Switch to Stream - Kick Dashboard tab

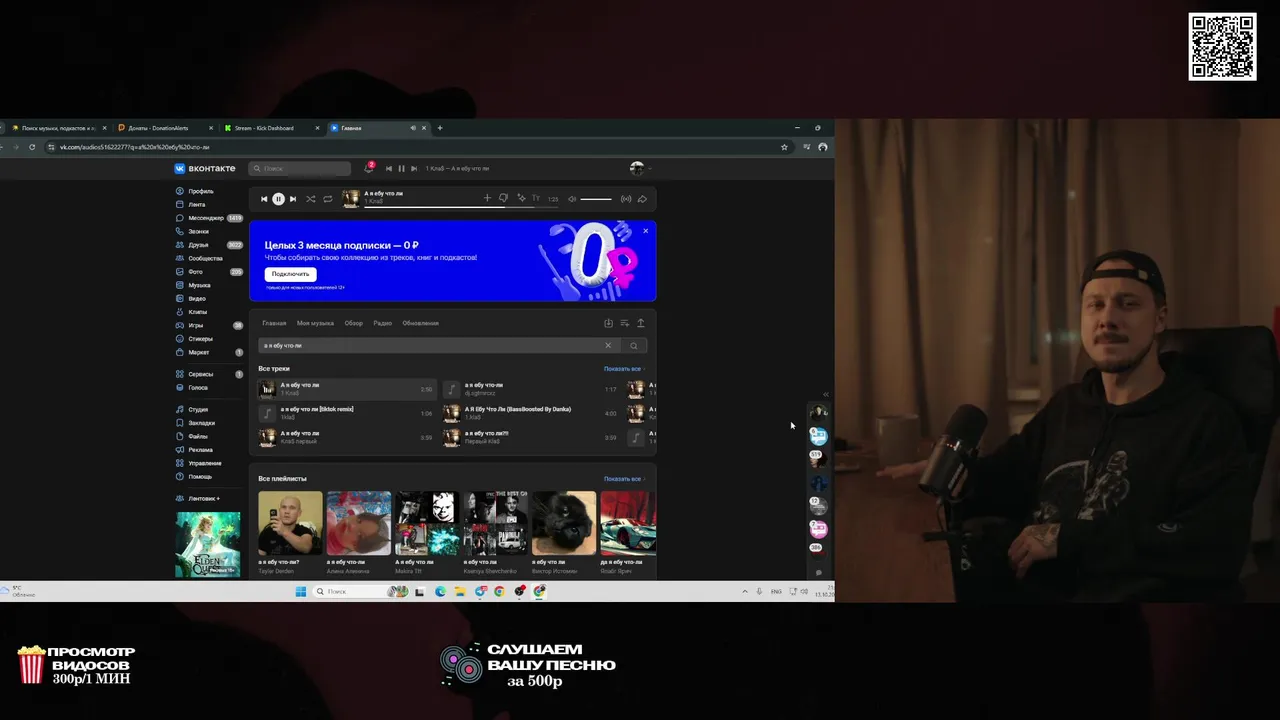coord(271,128)
